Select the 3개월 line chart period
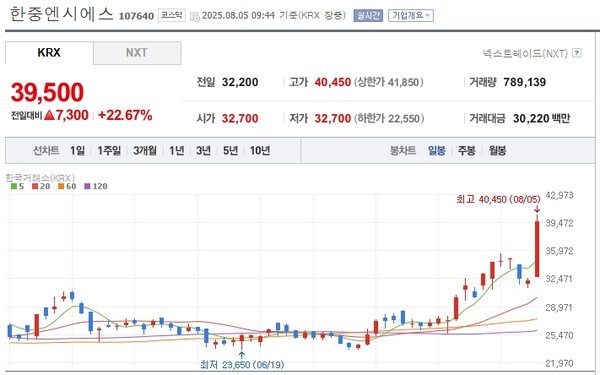Image resolution: width=600 pixels, height=375 pixels. (145, 150)
